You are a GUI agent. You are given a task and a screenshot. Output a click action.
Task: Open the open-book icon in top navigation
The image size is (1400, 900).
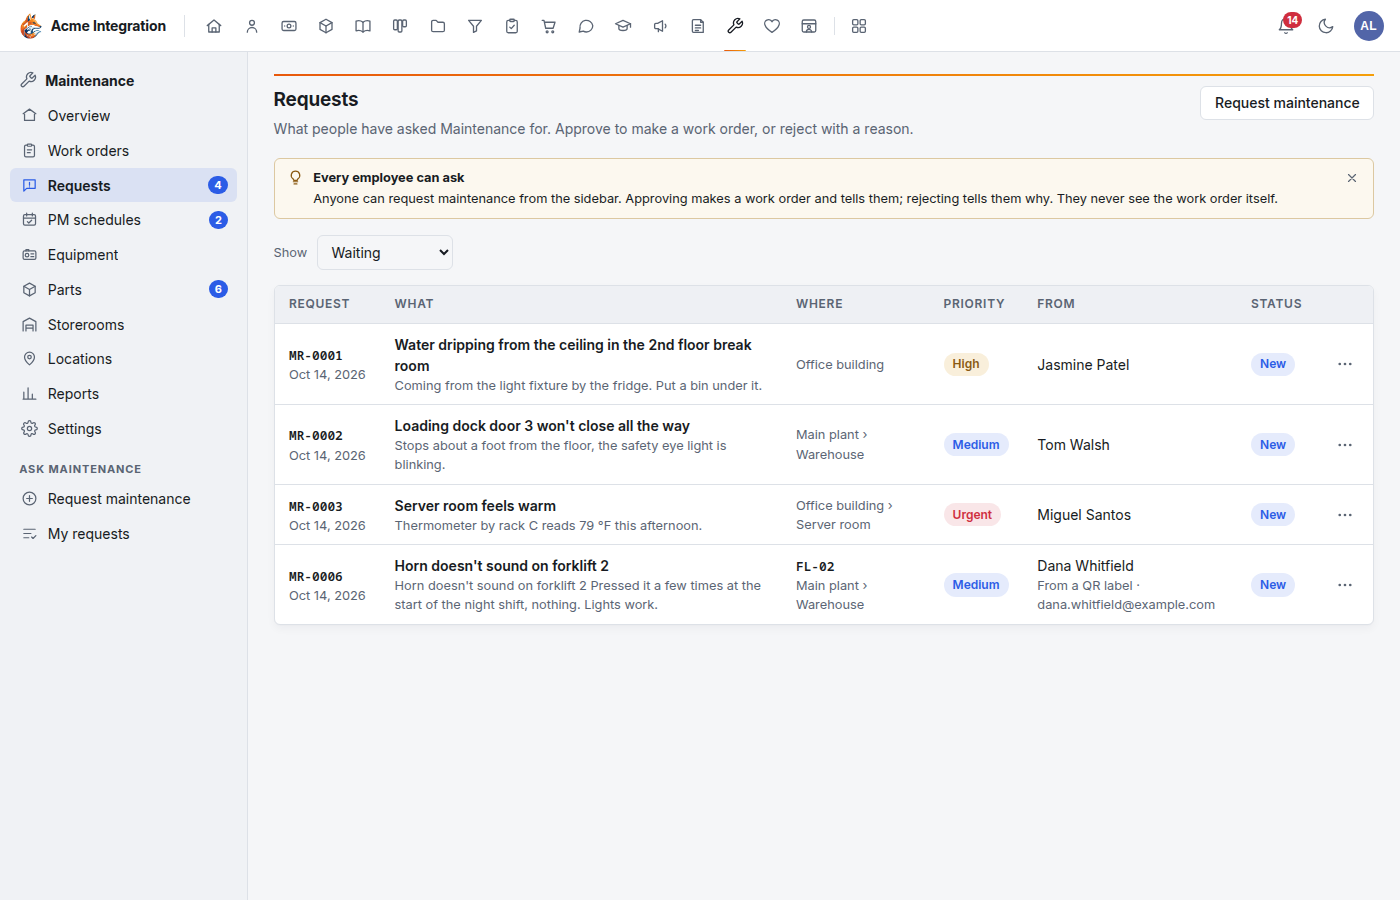coord(363,26)
